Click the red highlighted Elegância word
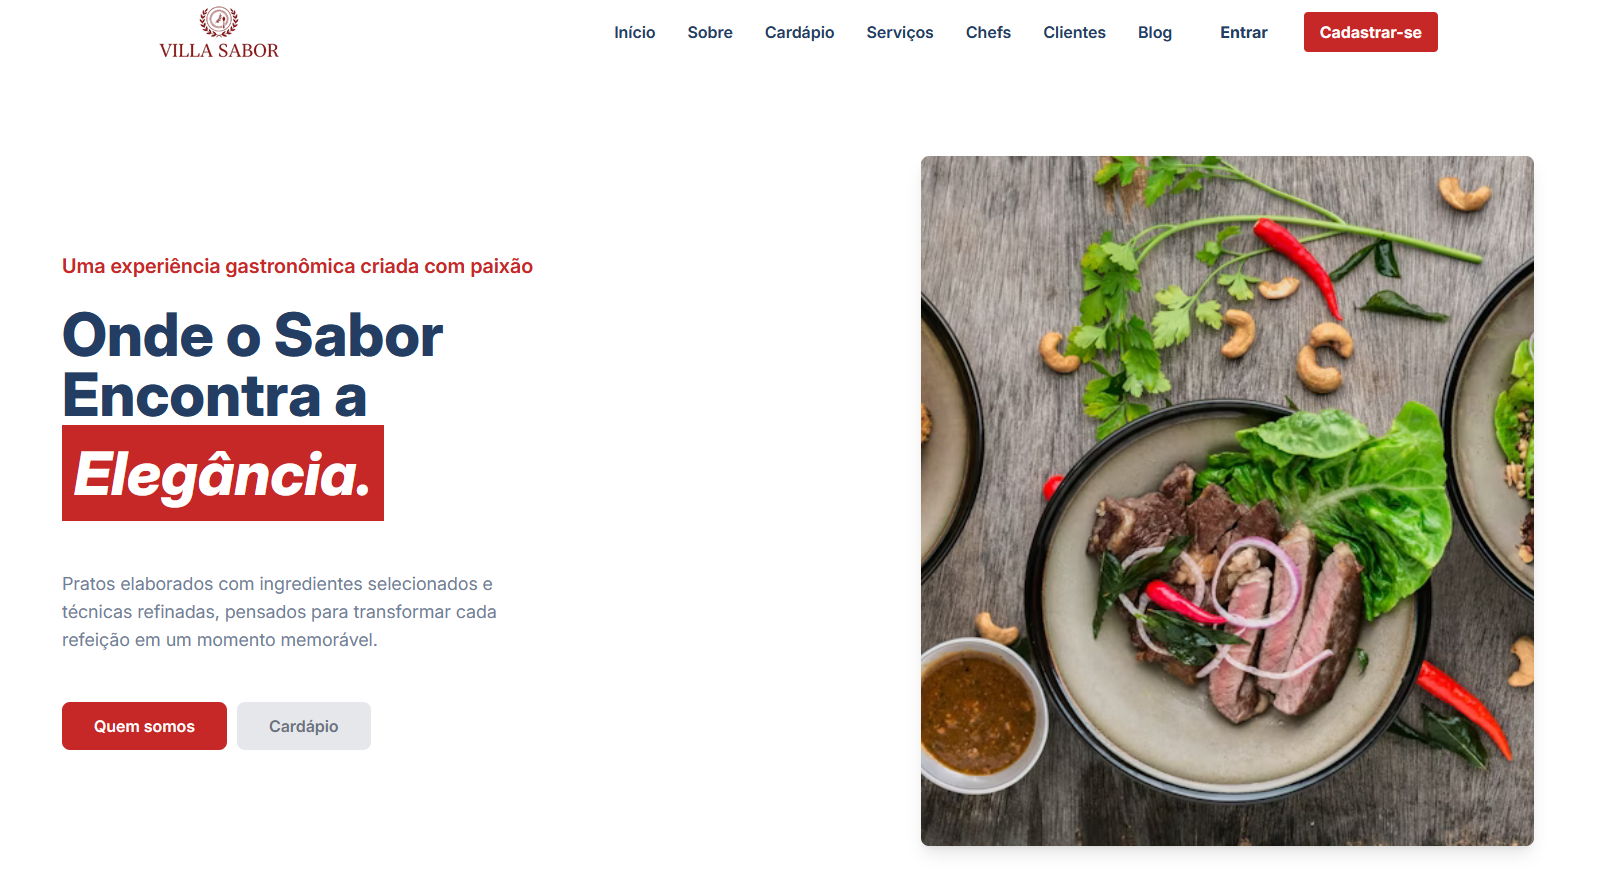Viewport: 1622px width, 877px height. tap(223, 473)
